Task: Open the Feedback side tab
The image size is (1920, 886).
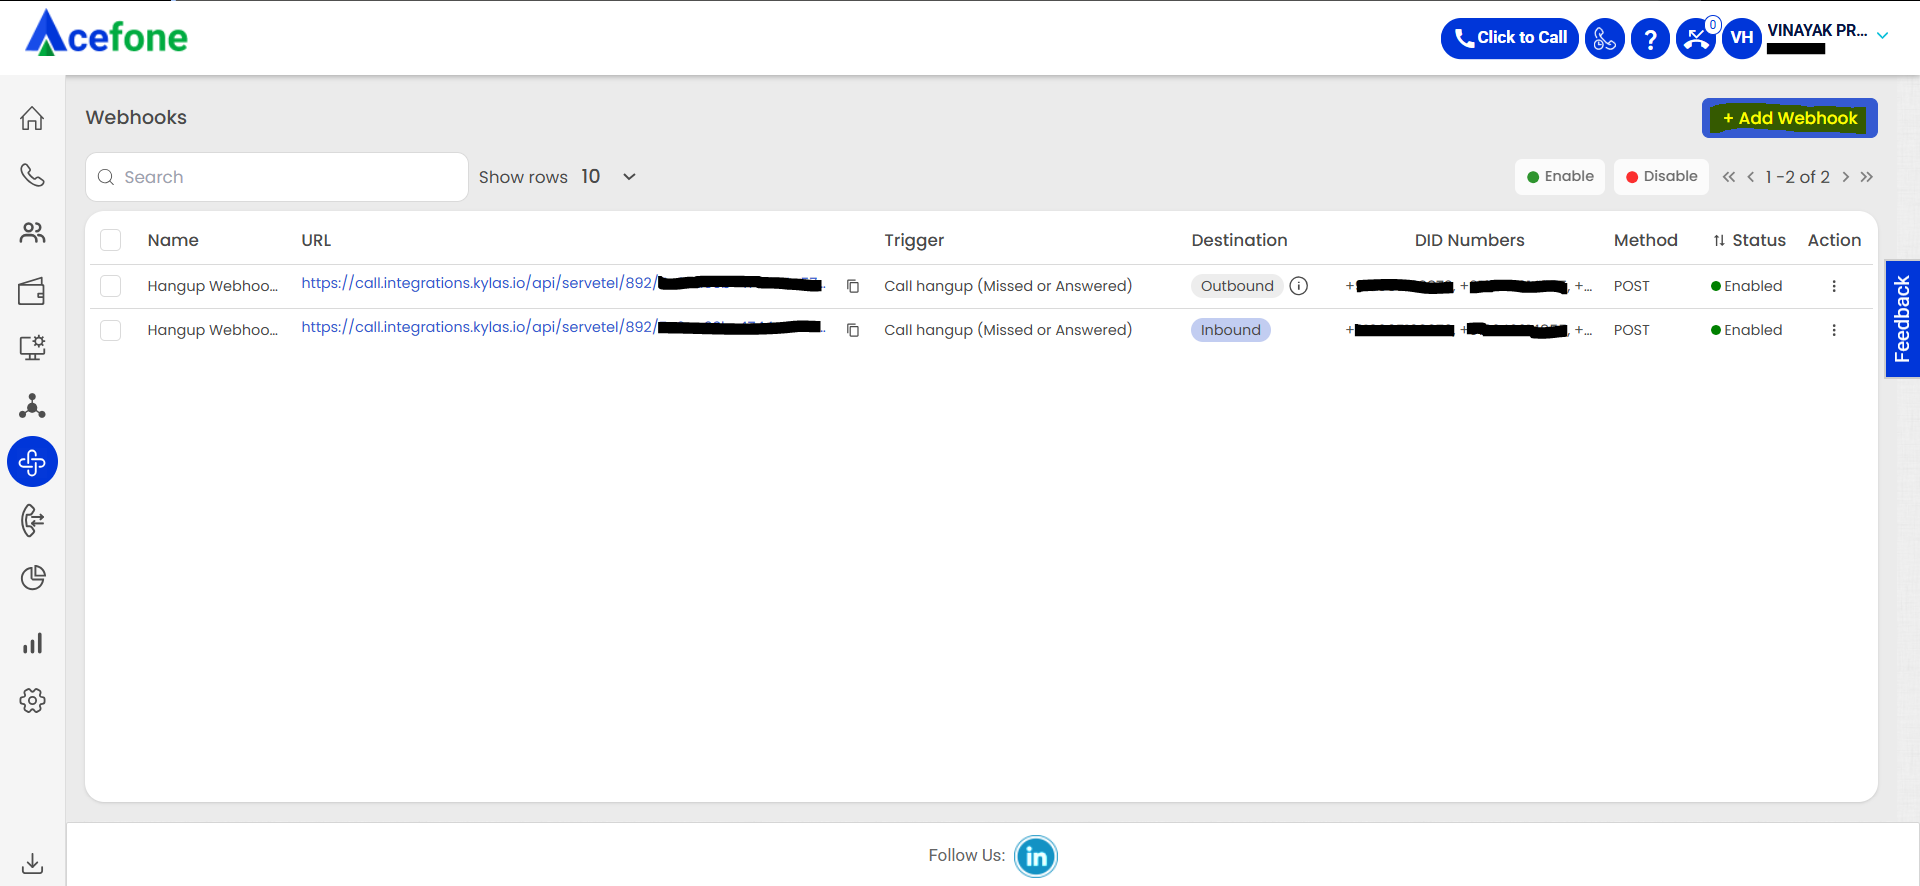Action: [x=1902, y=318]
